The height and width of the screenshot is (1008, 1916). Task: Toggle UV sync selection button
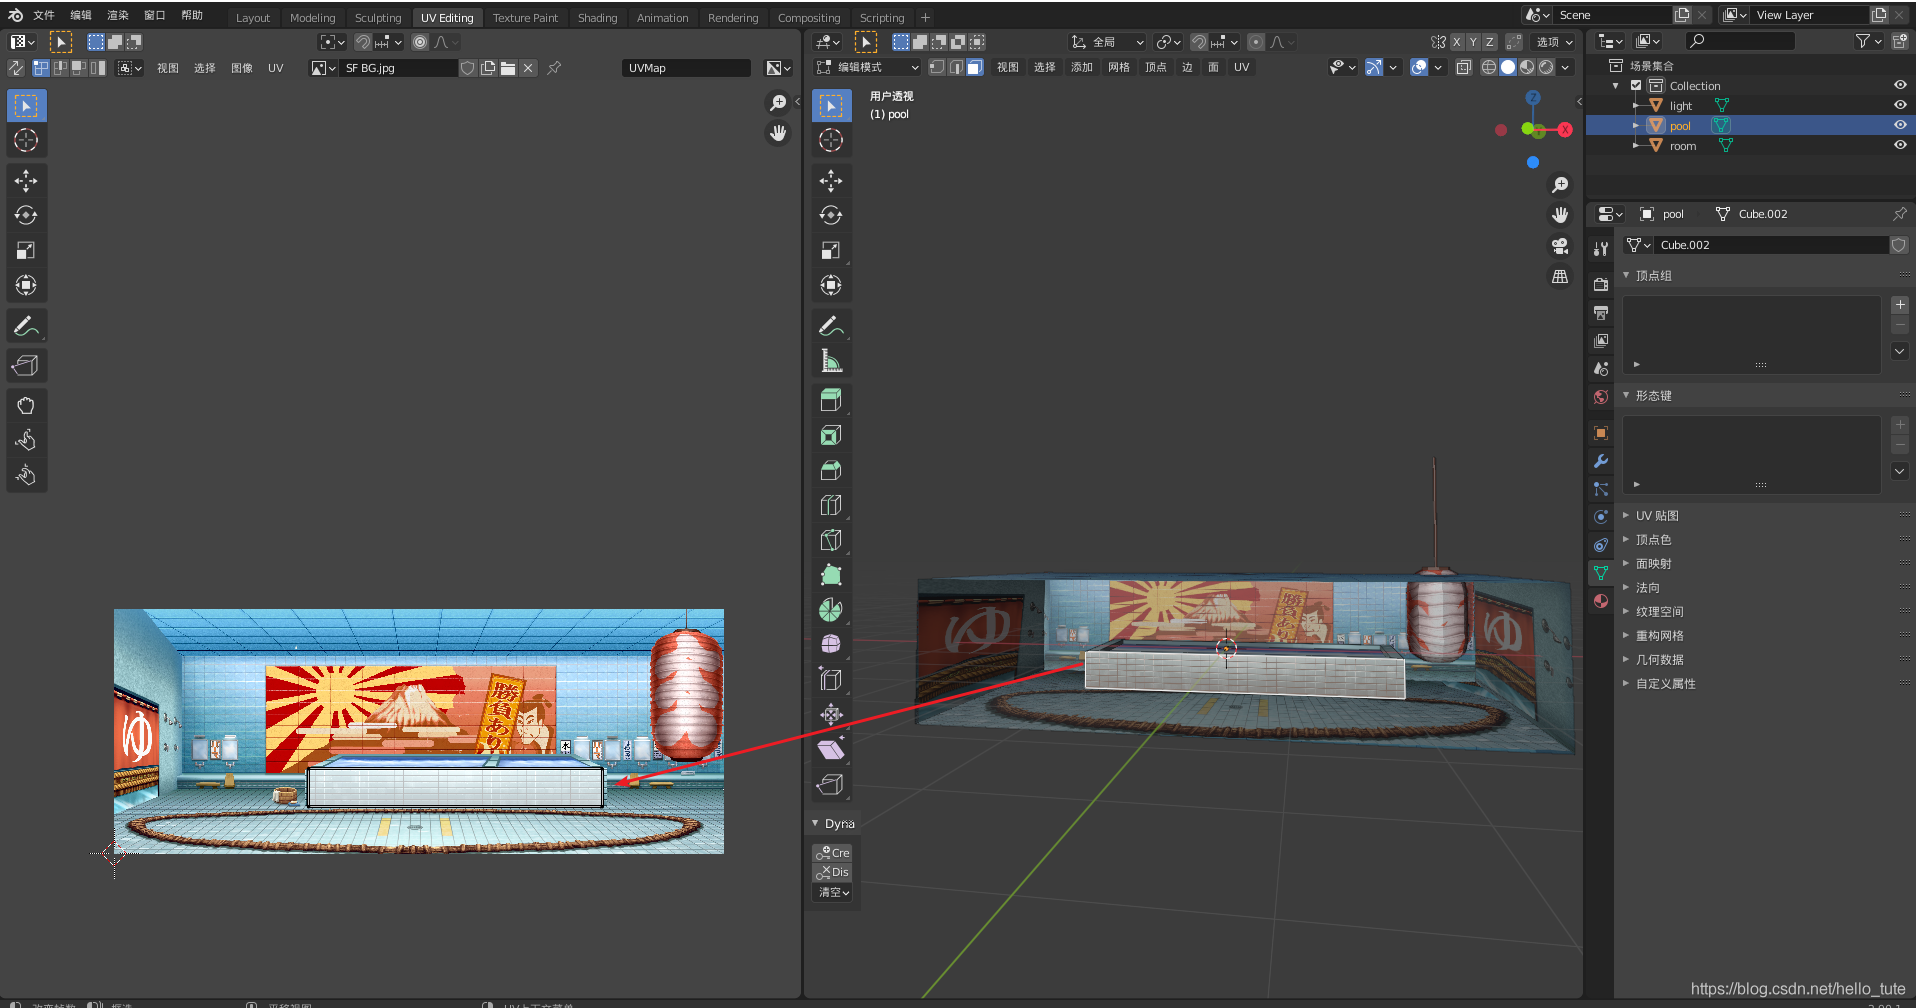[16, 68]
